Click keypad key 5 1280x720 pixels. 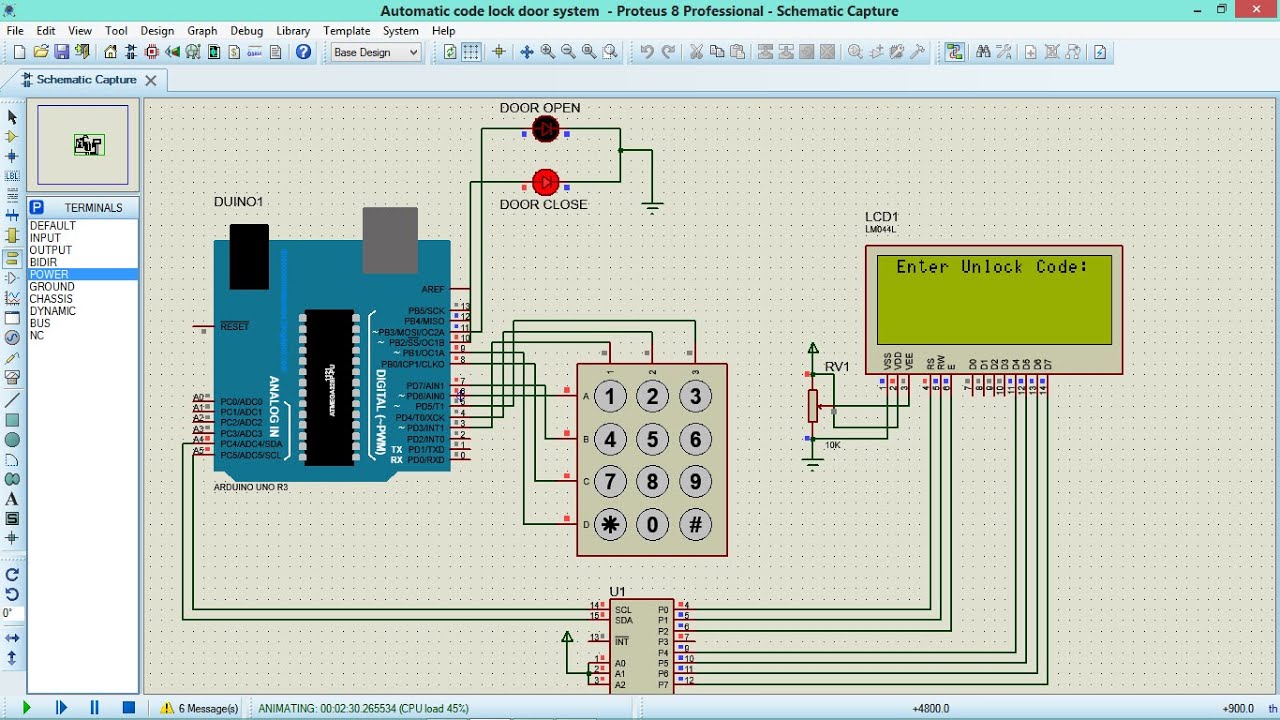[653, 439]
